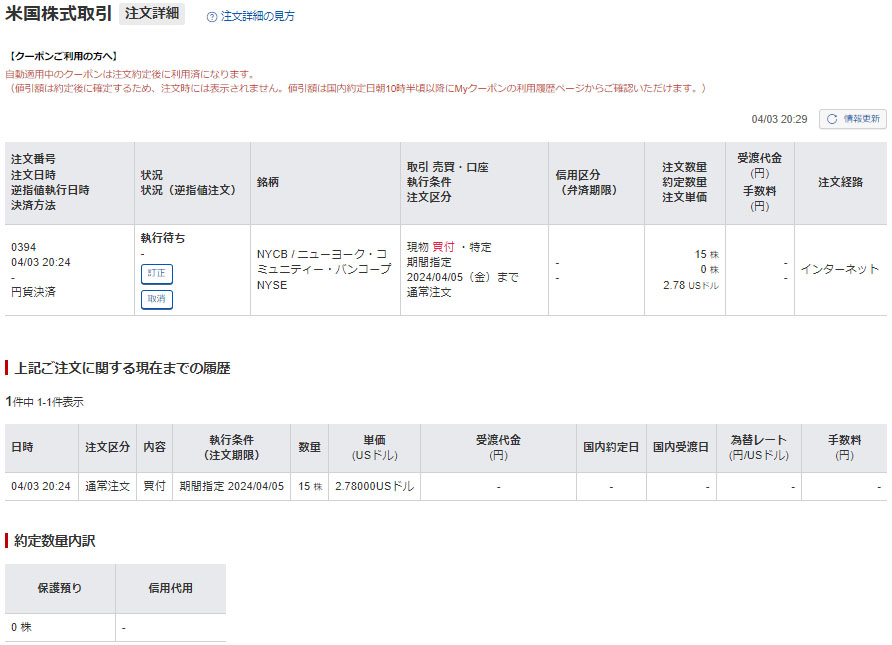This screenshot has height=645, width=892.
Task: Click the 保護預り column header
Action: (x=59, y=588)
